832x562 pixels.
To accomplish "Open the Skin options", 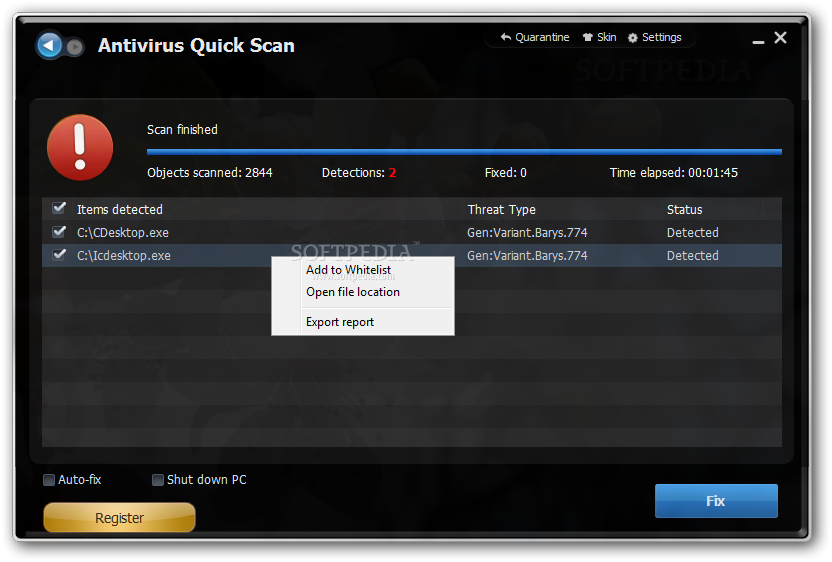I will (599, 37).
